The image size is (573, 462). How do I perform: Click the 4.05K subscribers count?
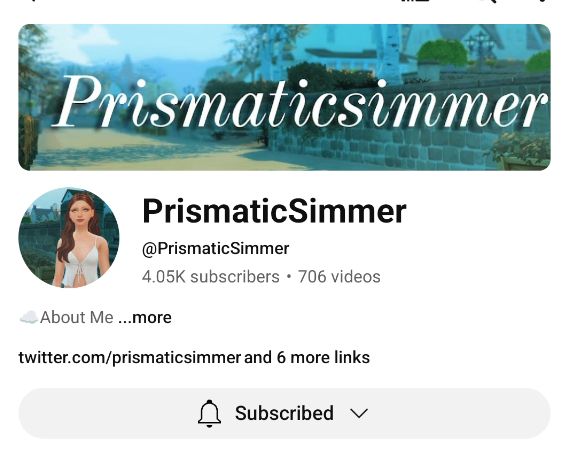coord(210,277)
